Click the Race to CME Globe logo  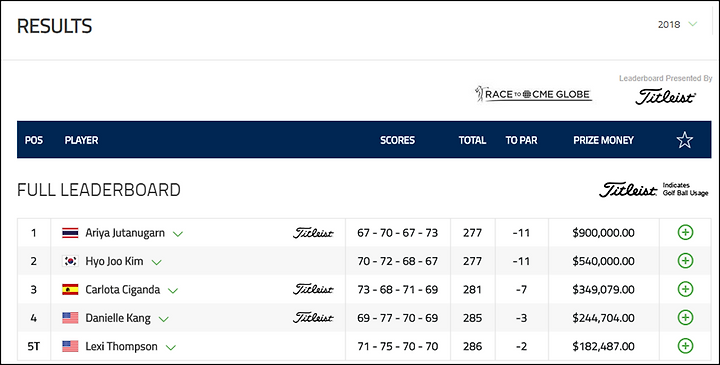533,94
